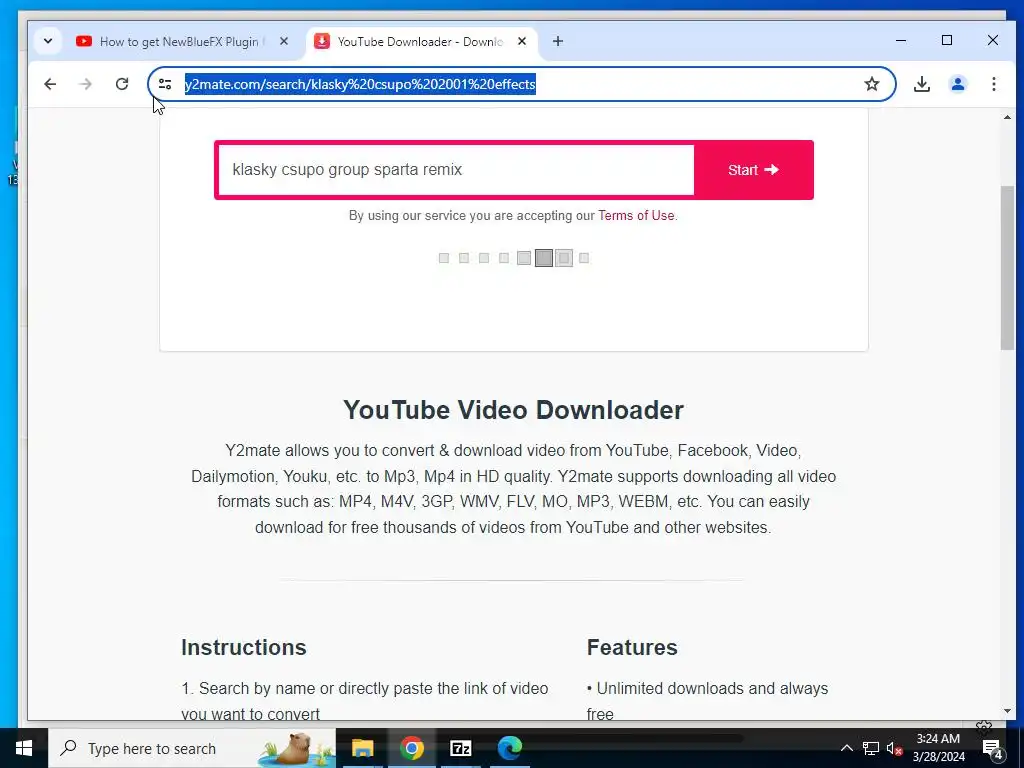Bookmark this tab with the star icon

pos(871,84)
